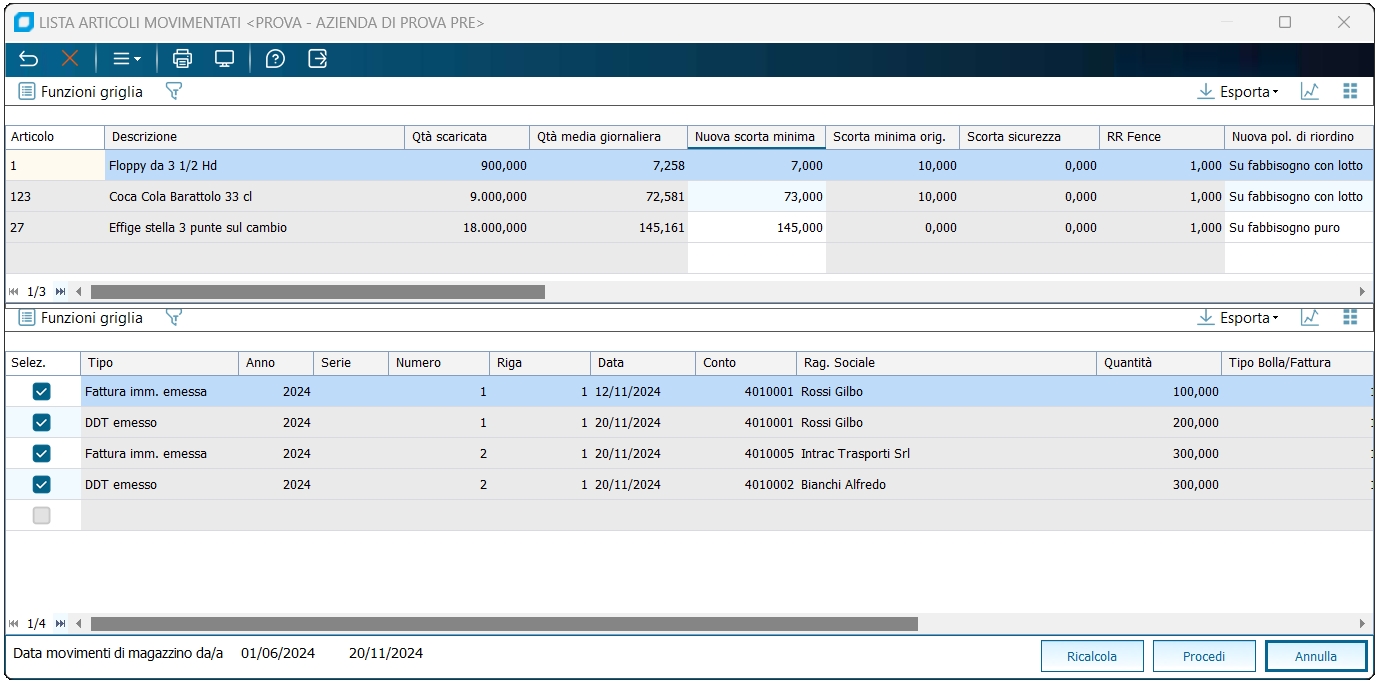The height and width of the screenshot is (682, 1377).
Task: Edit the Nuova scorta minima value 145,000
Action: point(757,228)
